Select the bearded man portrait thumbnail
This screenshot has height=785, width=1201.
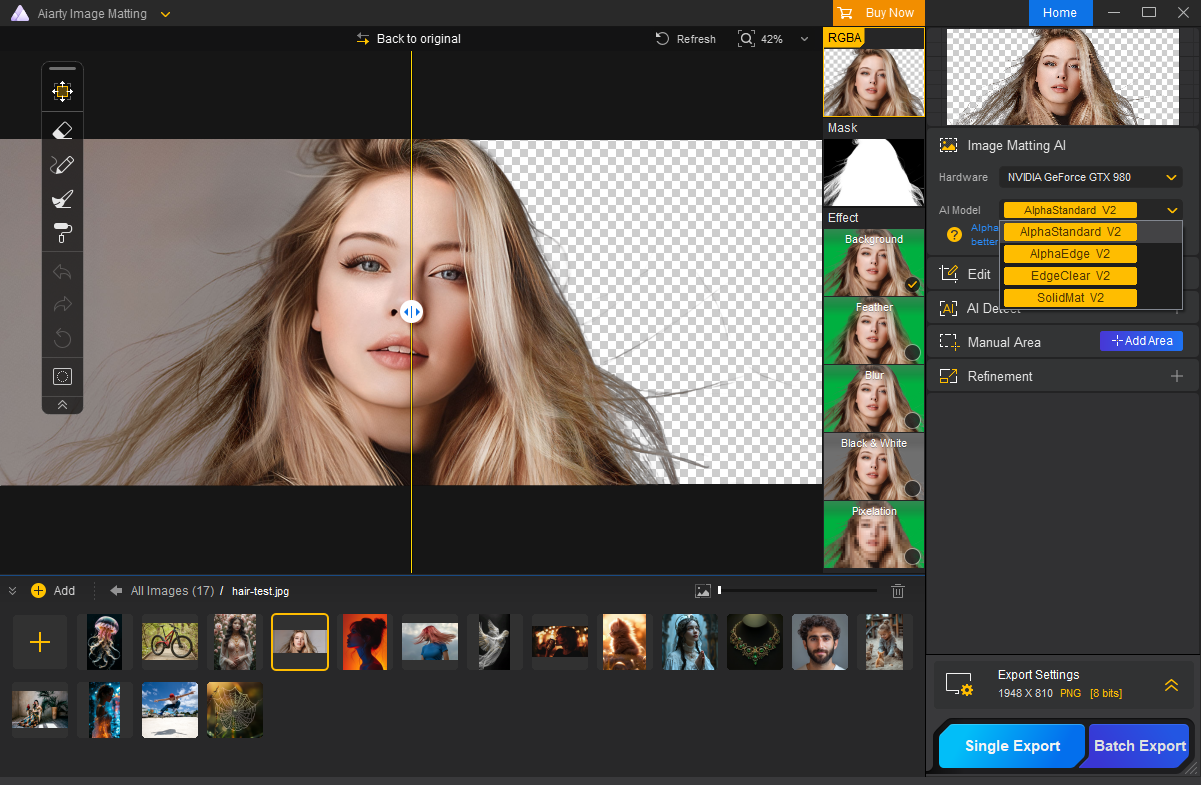pyautogui.click(x=820, y=642)
